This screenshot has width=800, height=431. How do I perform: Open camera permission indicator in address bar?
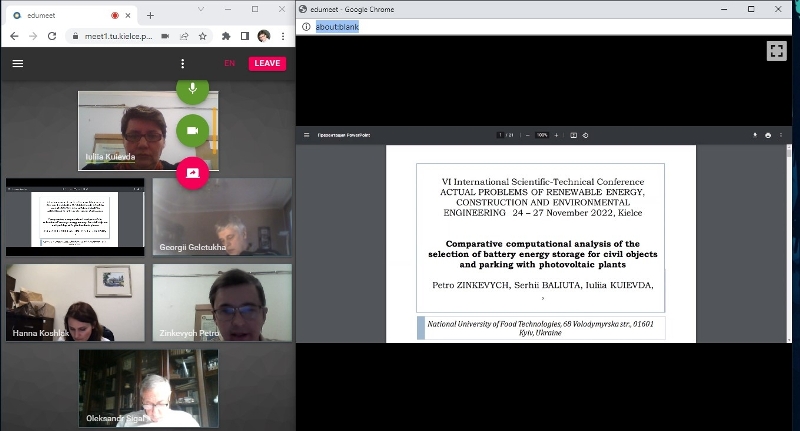(x=165, y=36)
